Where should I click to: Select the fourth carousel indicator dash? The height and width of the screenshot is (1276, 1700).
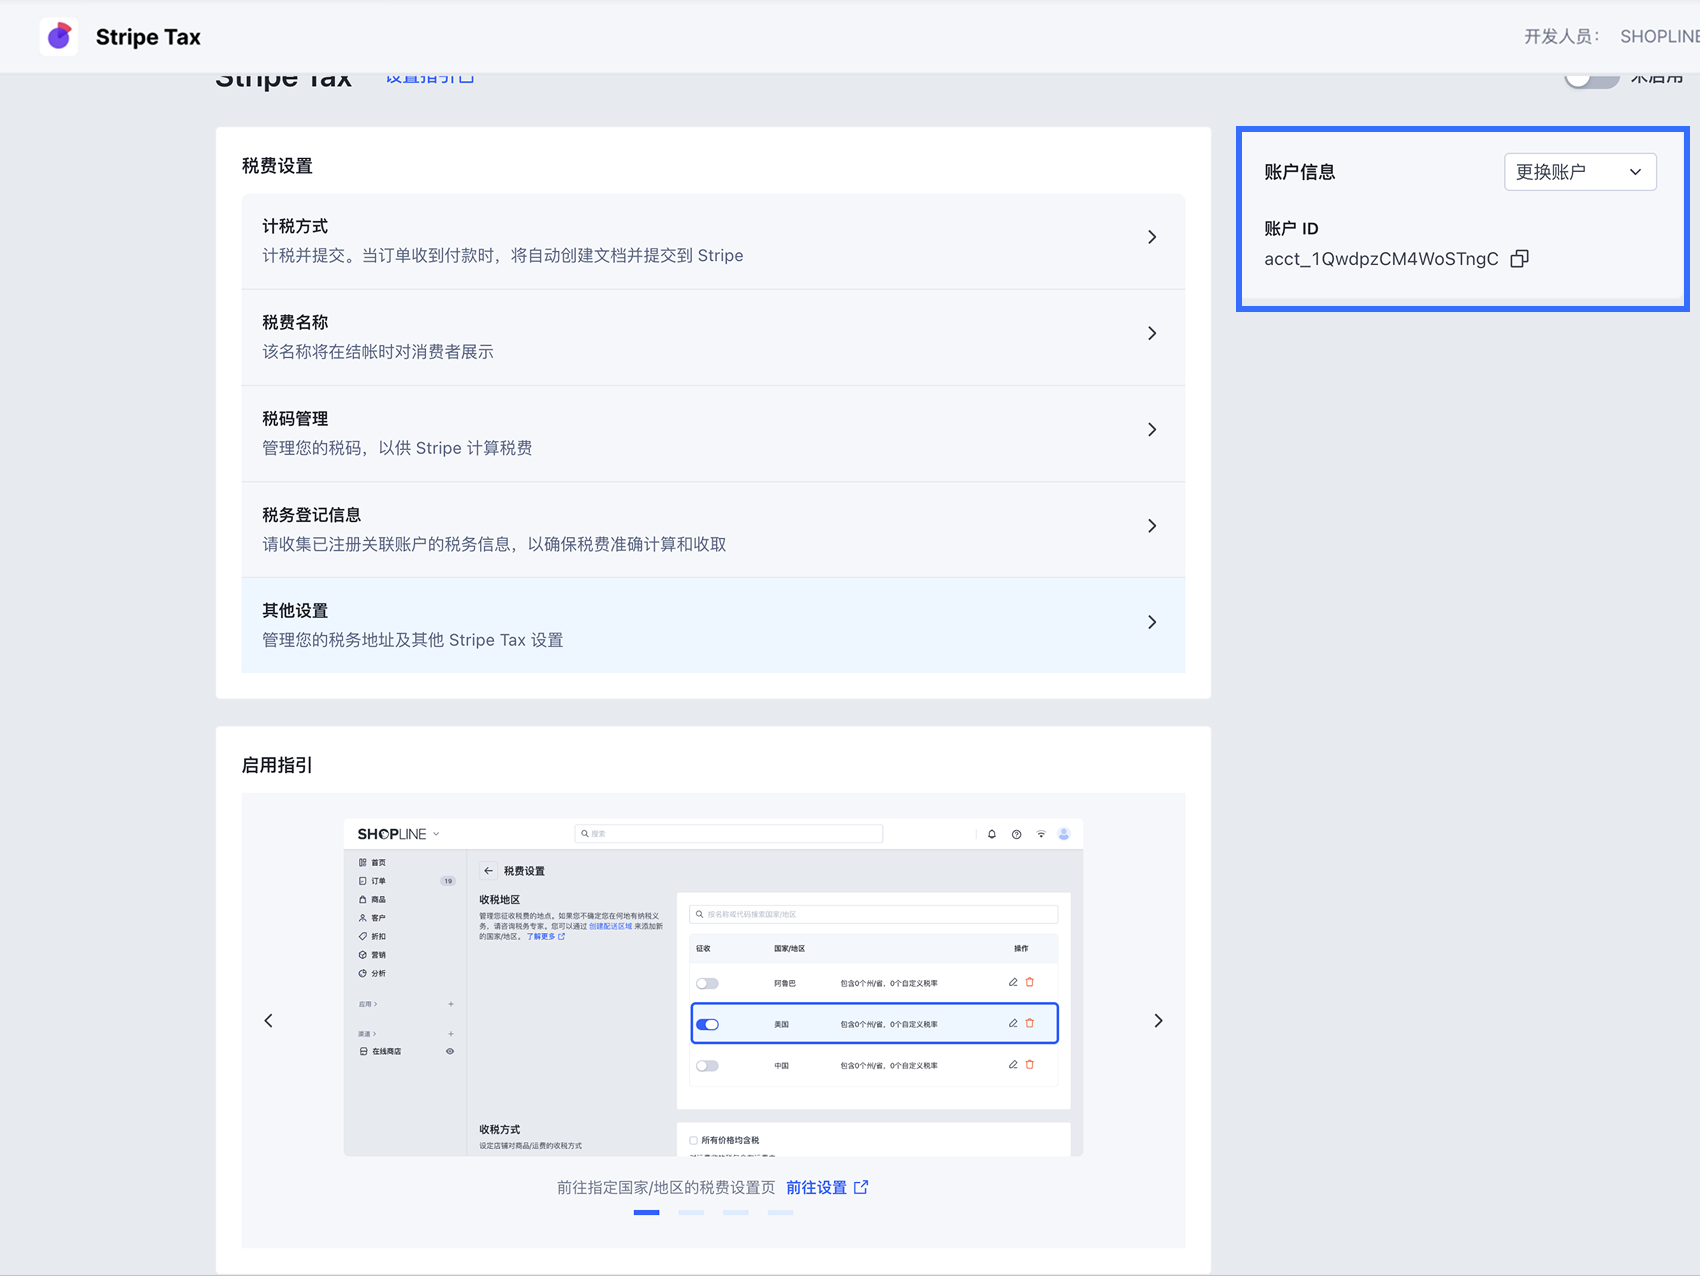tap(781, 1212)
